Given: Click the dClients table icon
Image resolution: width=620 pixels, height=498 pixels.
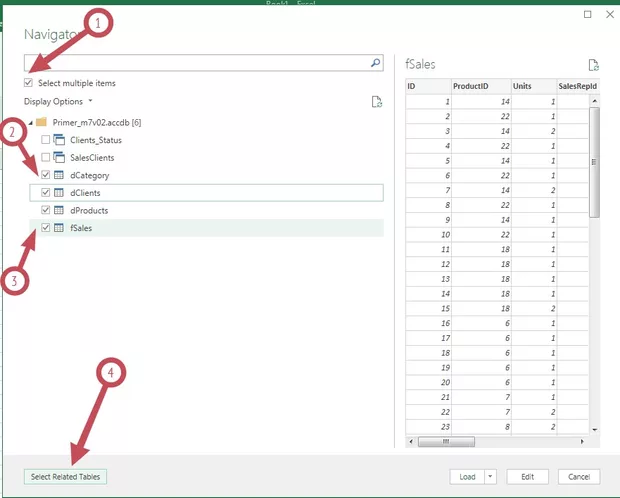Looking at the screenshot, I should 59,193.
